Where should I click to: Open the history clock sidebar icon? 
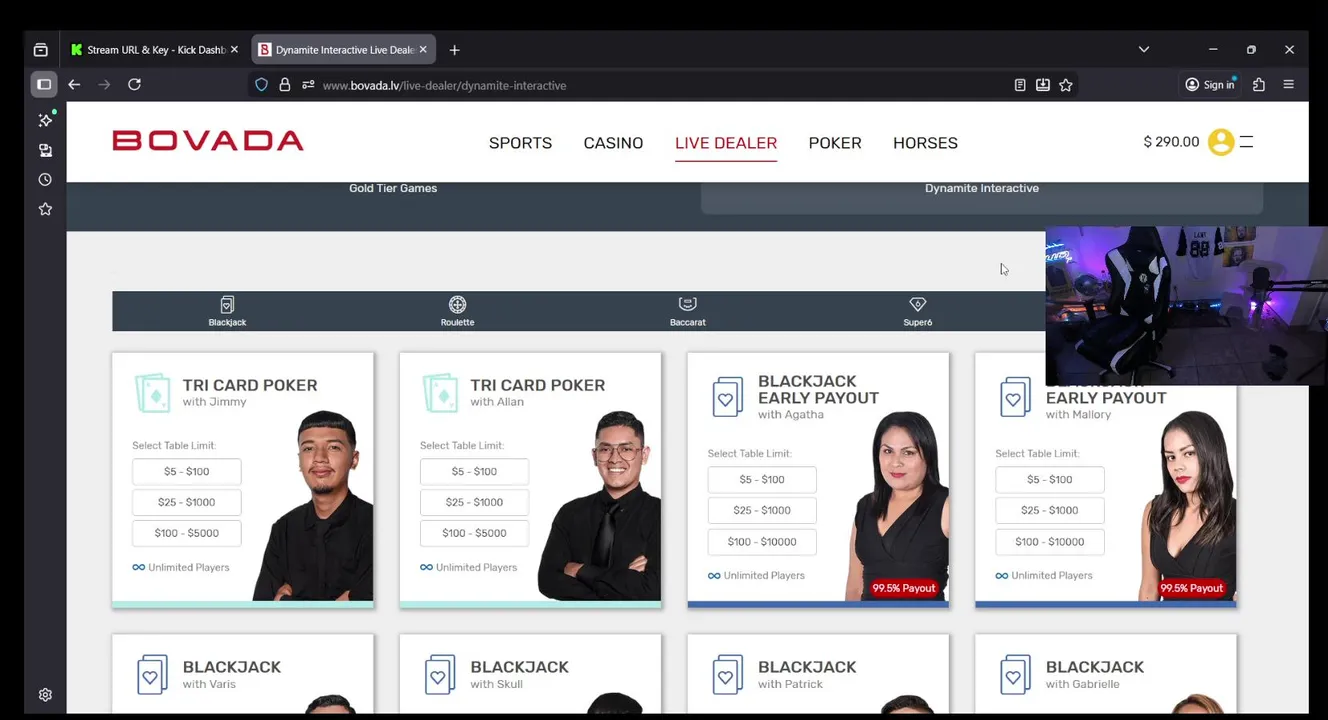click(x=45, y=180)
